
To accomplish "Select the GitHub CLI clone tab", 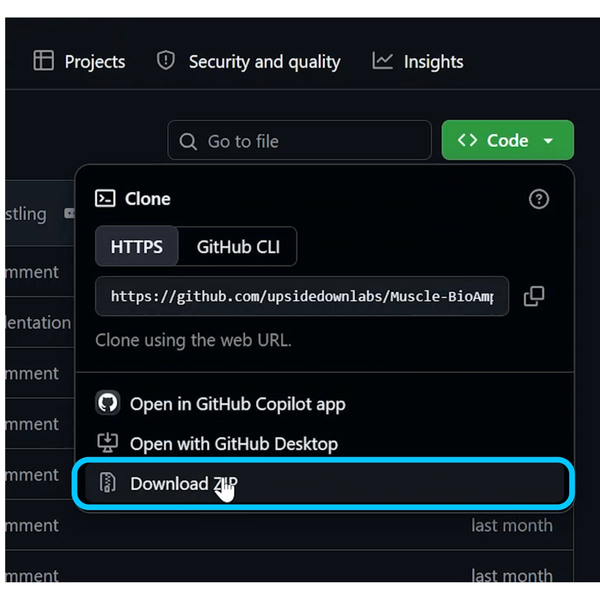I will click(238, 246).
